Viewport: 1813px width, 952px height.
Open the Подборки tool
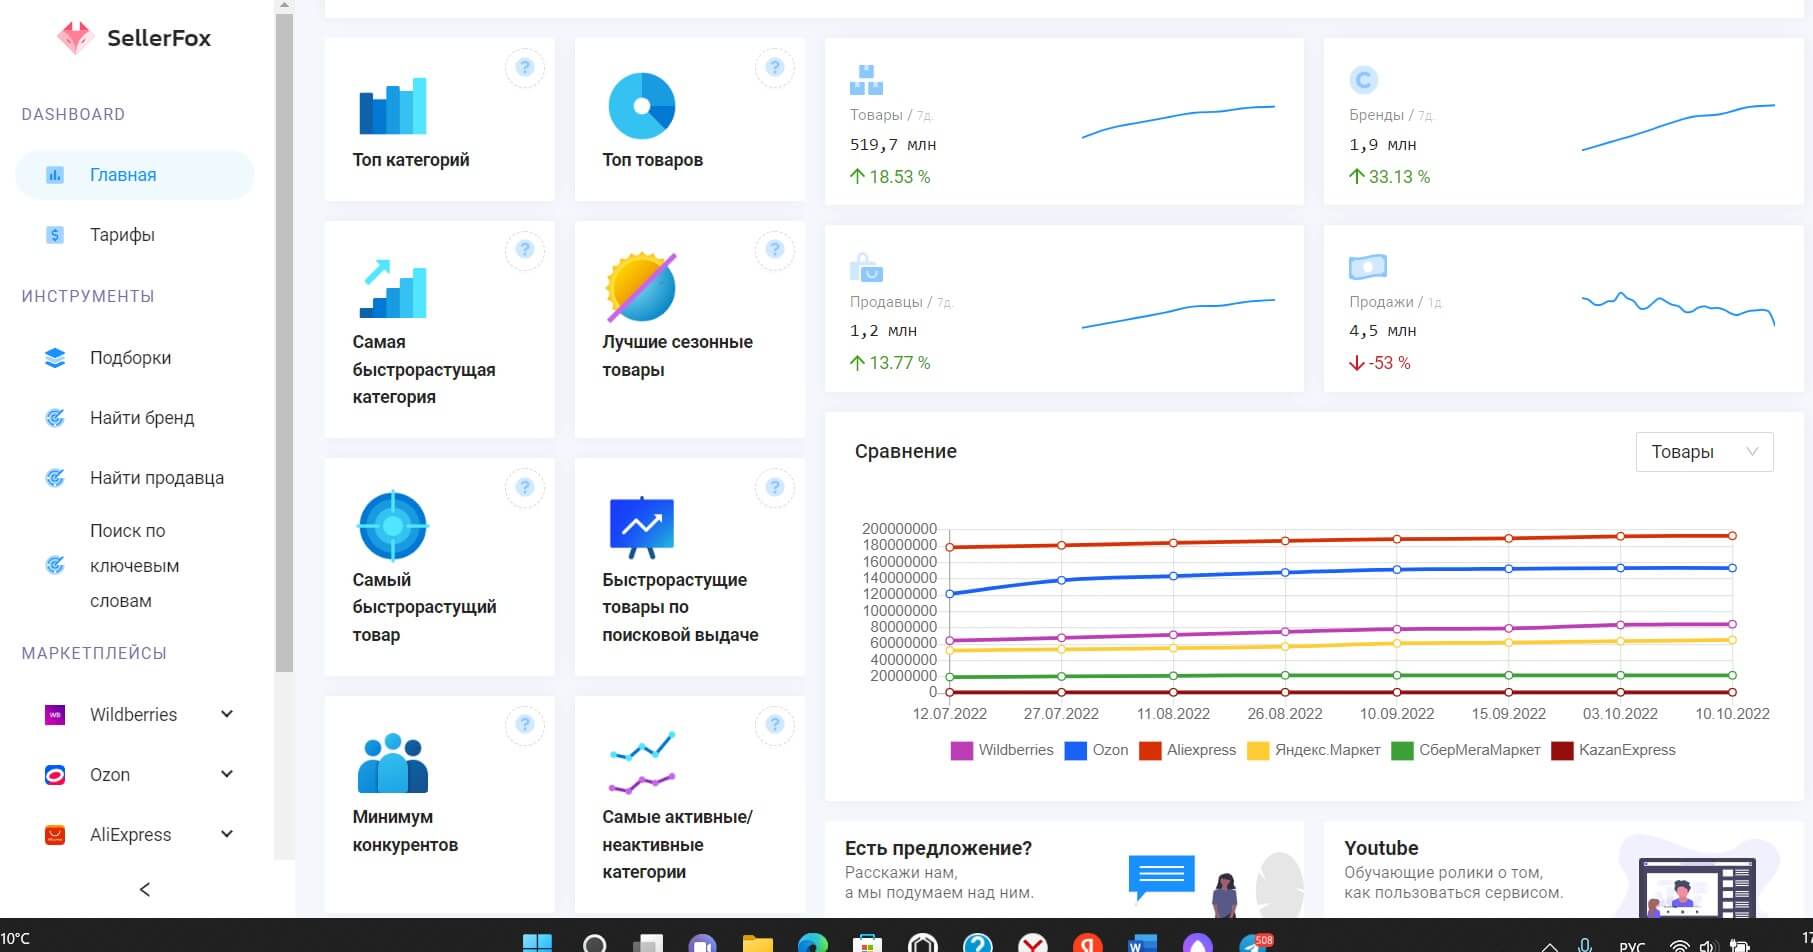pos(130,358)
